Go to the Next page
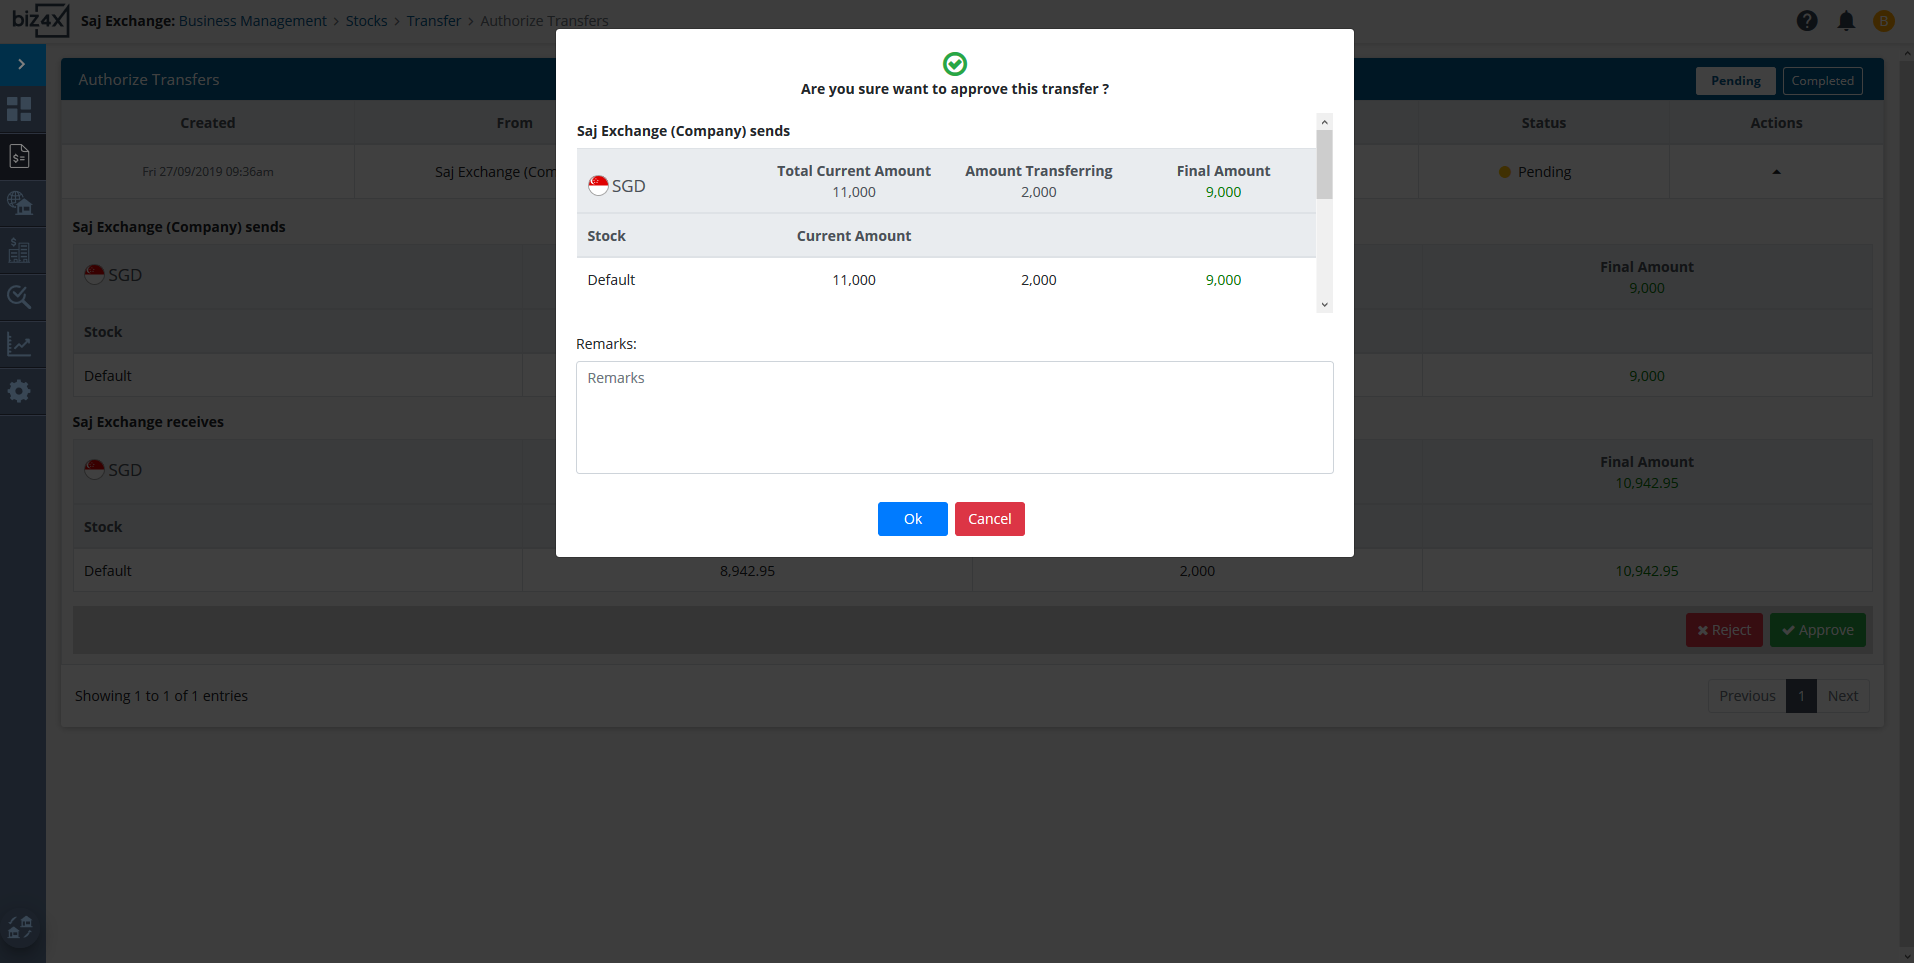The width and height of the screenshot is (1914, 963). click(x=1843, y=696)
